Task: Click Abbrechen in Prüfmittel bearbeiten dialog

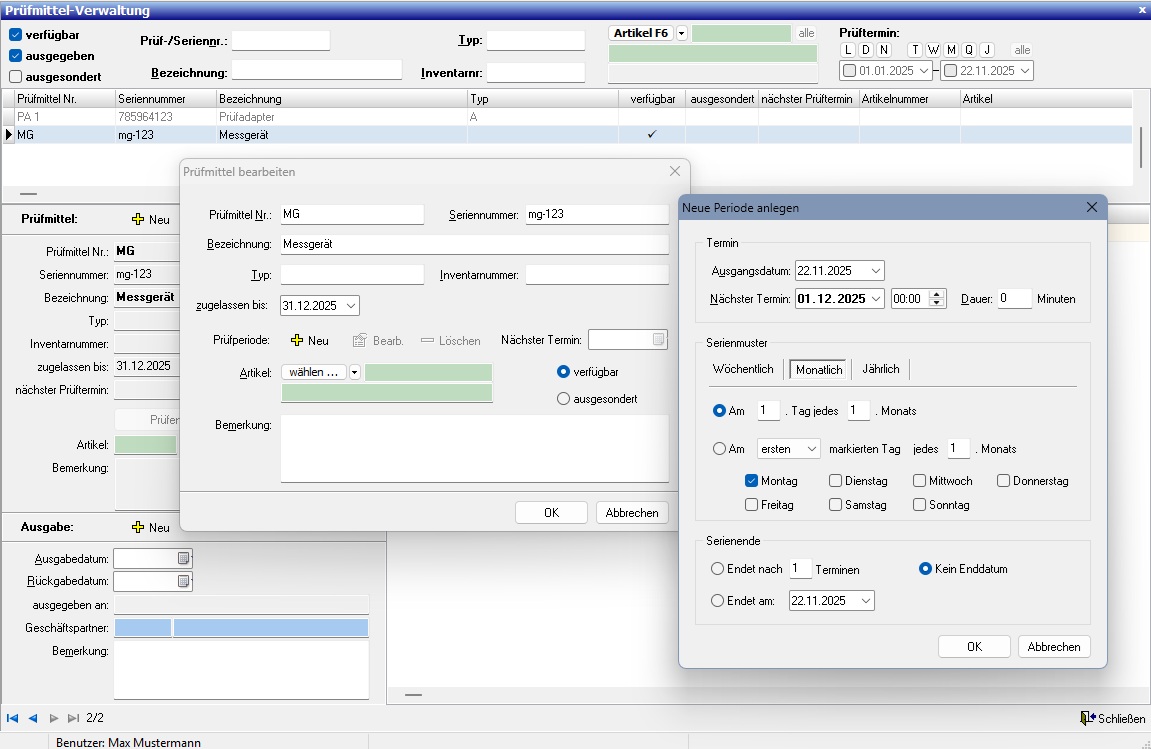Action: click(632, 513)
